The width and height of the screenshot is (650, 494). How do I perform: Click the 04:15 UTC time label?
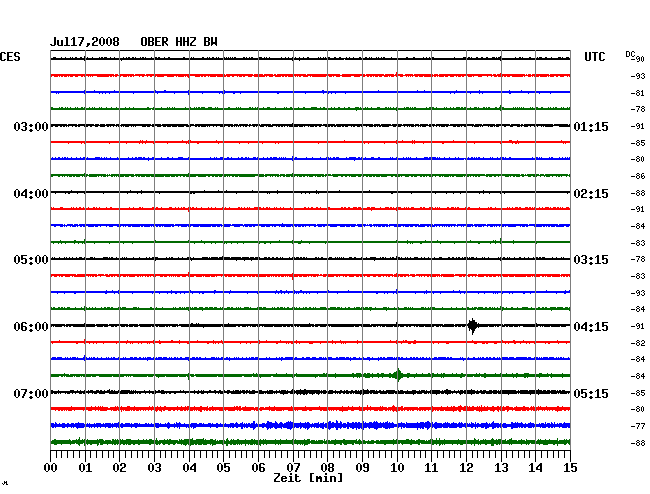click(591, 327)
